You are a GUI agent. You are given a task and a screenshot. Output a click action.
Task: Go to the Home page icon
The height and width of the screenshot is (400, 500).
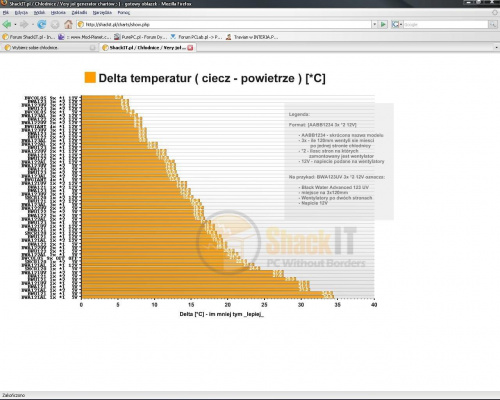tap(68, 24)
